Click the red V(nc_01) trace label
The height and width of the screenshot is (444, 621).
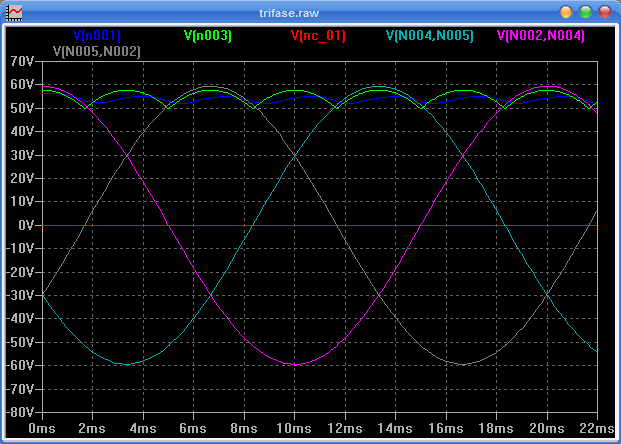(318, 36)
